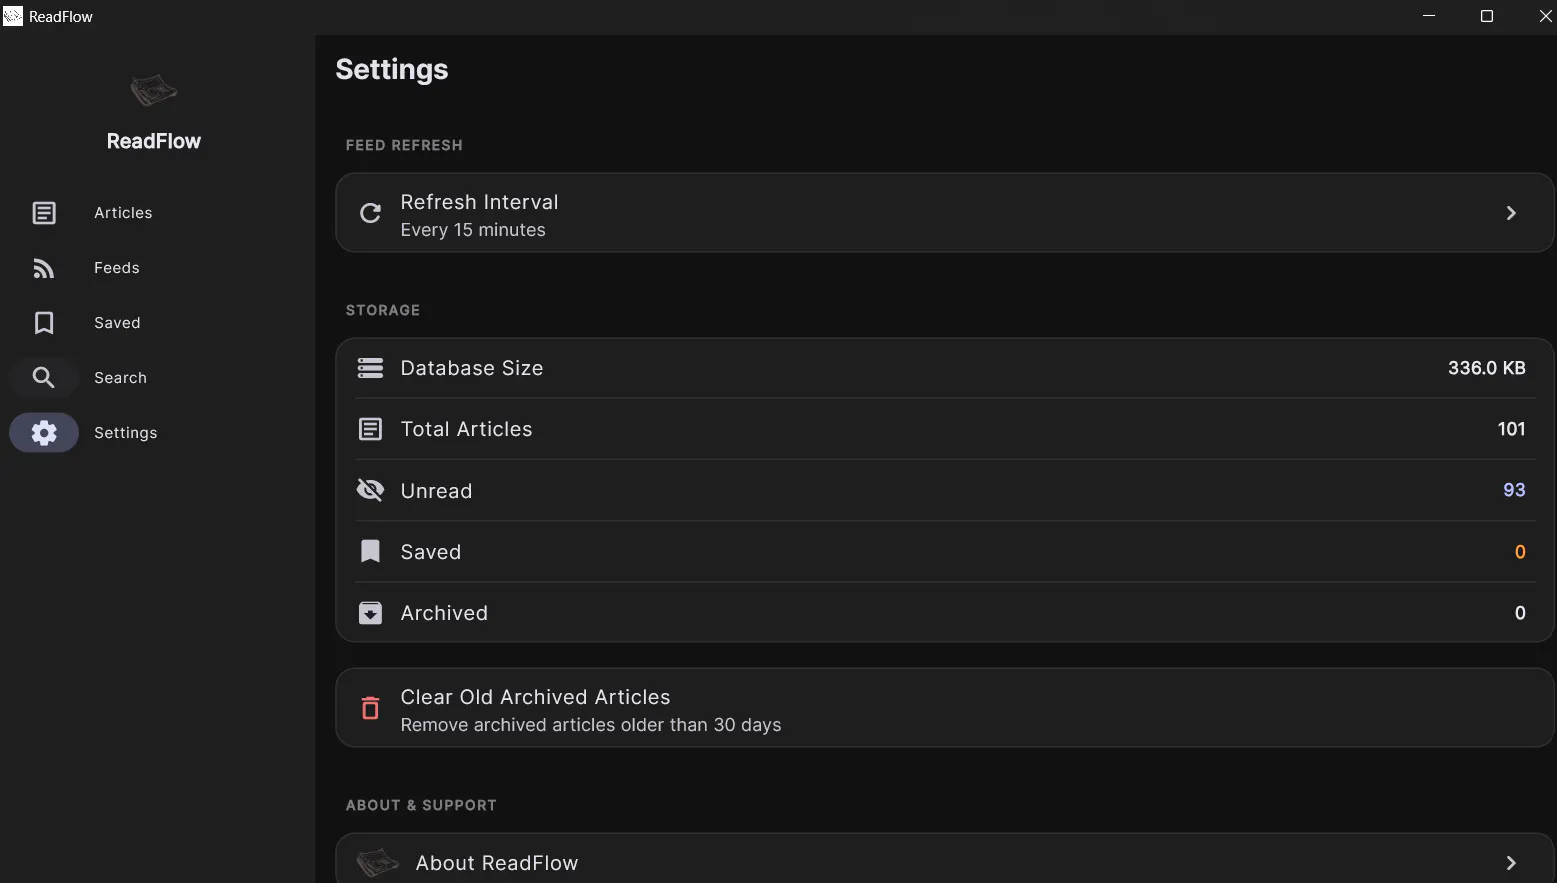Click the FEED REFRESH section header
1557x883 pixels.
point(404,145)
